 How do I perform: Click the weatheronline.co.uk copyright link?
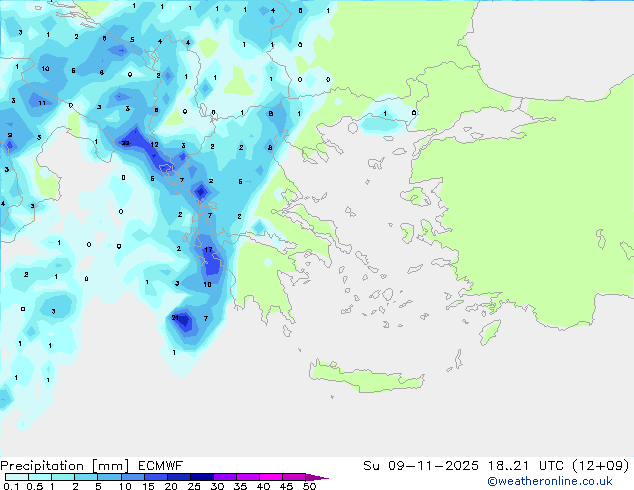click(550, 481)
